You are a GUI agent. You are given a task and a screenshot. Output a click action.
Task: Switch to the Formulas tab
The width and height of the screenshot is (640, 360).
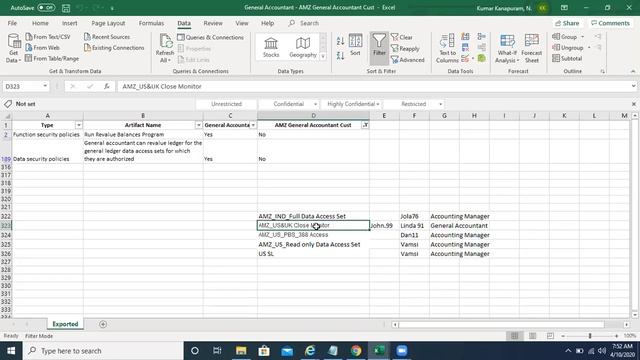pos(151,23)
